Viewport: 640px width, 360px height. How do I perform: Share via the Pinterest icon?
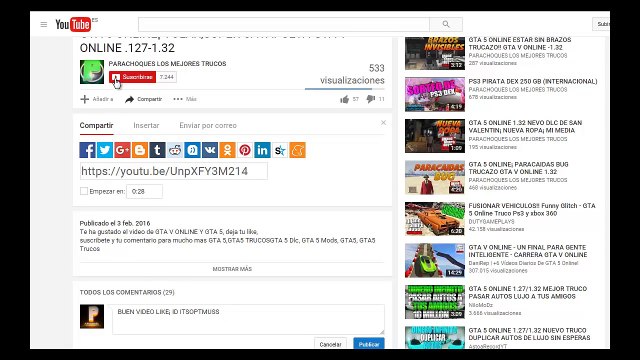[245, 150]
